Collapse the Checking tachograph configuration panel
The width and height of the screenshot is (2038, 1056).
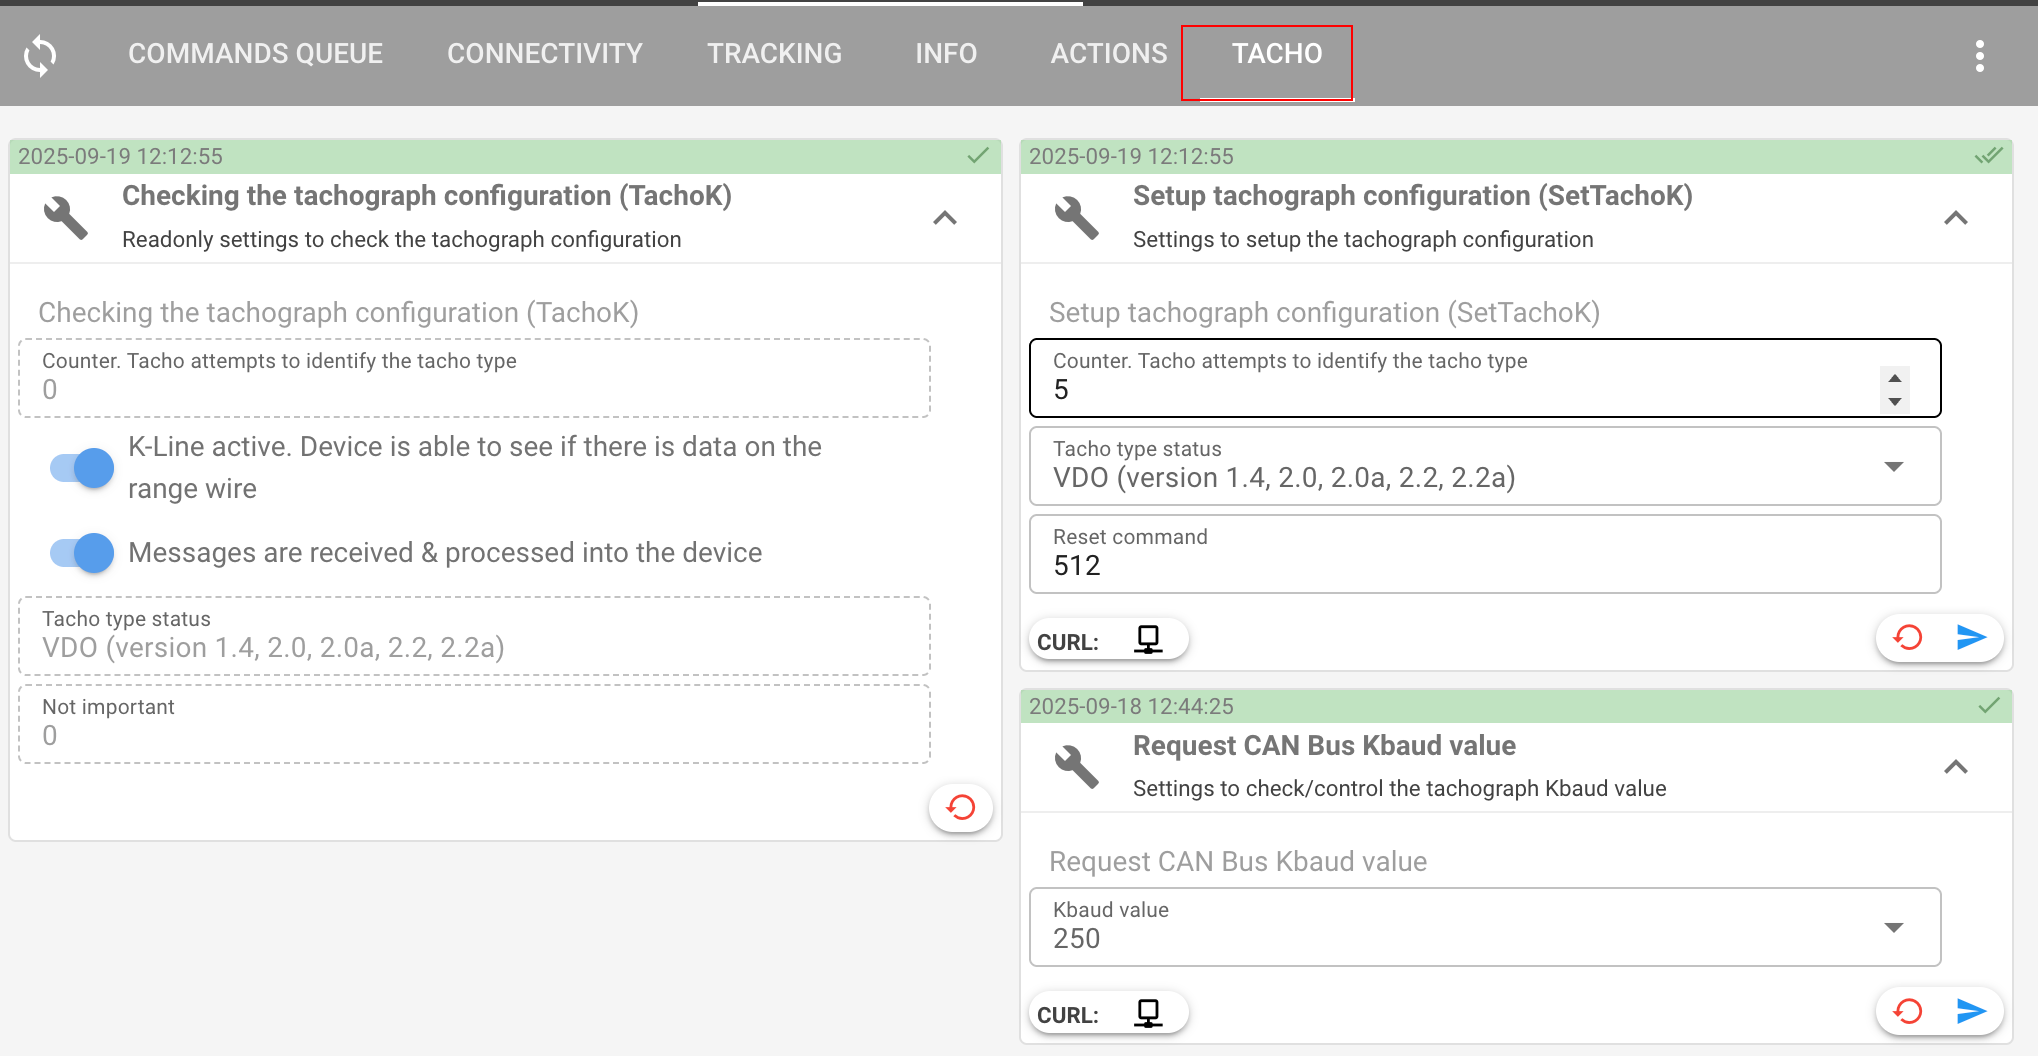pyautogui.click(x=944, y=218)
